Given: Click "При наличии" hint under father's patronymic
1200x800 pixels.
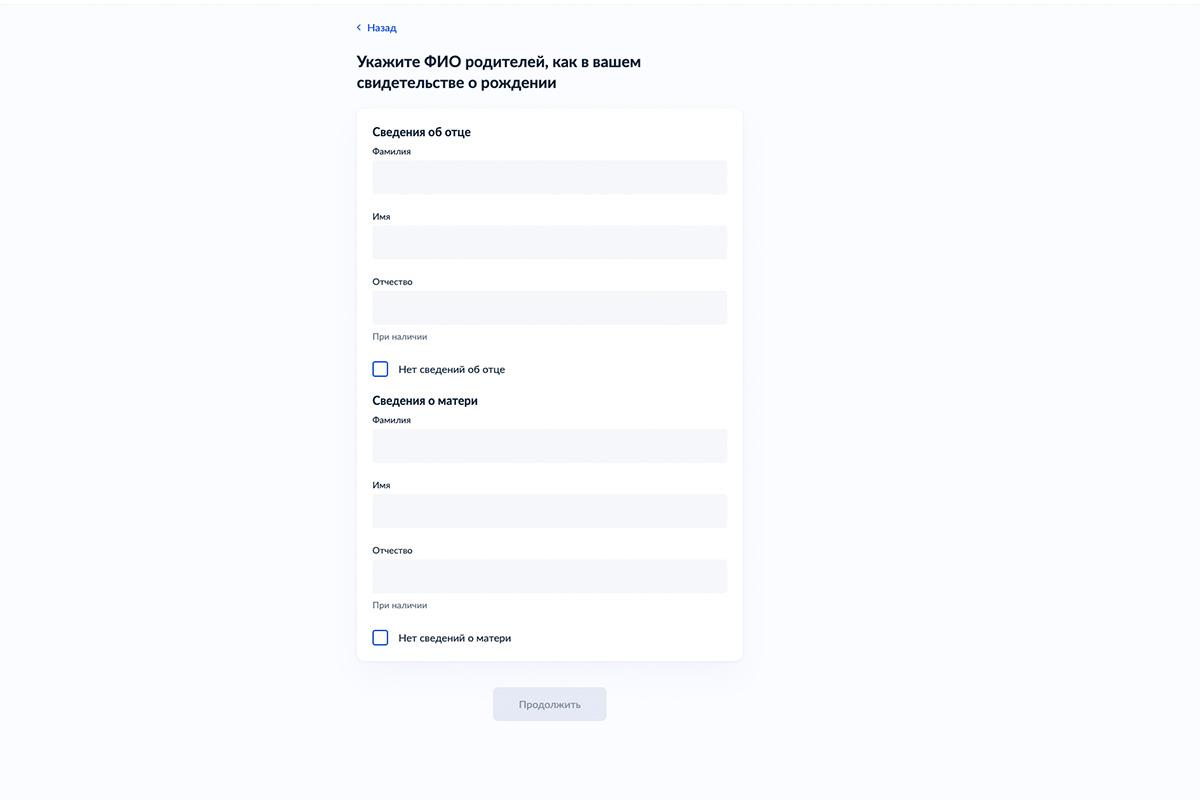Looking at the screenshot, I should [x=399, y=337].
